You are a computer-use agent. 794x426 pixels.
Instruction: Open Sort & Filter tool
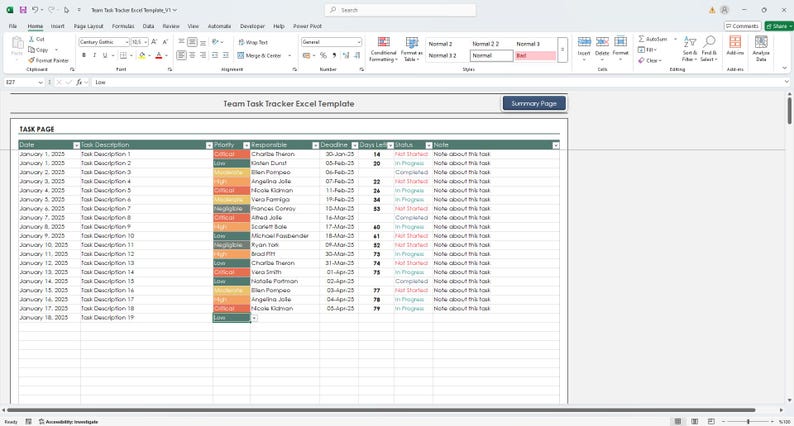690,49
